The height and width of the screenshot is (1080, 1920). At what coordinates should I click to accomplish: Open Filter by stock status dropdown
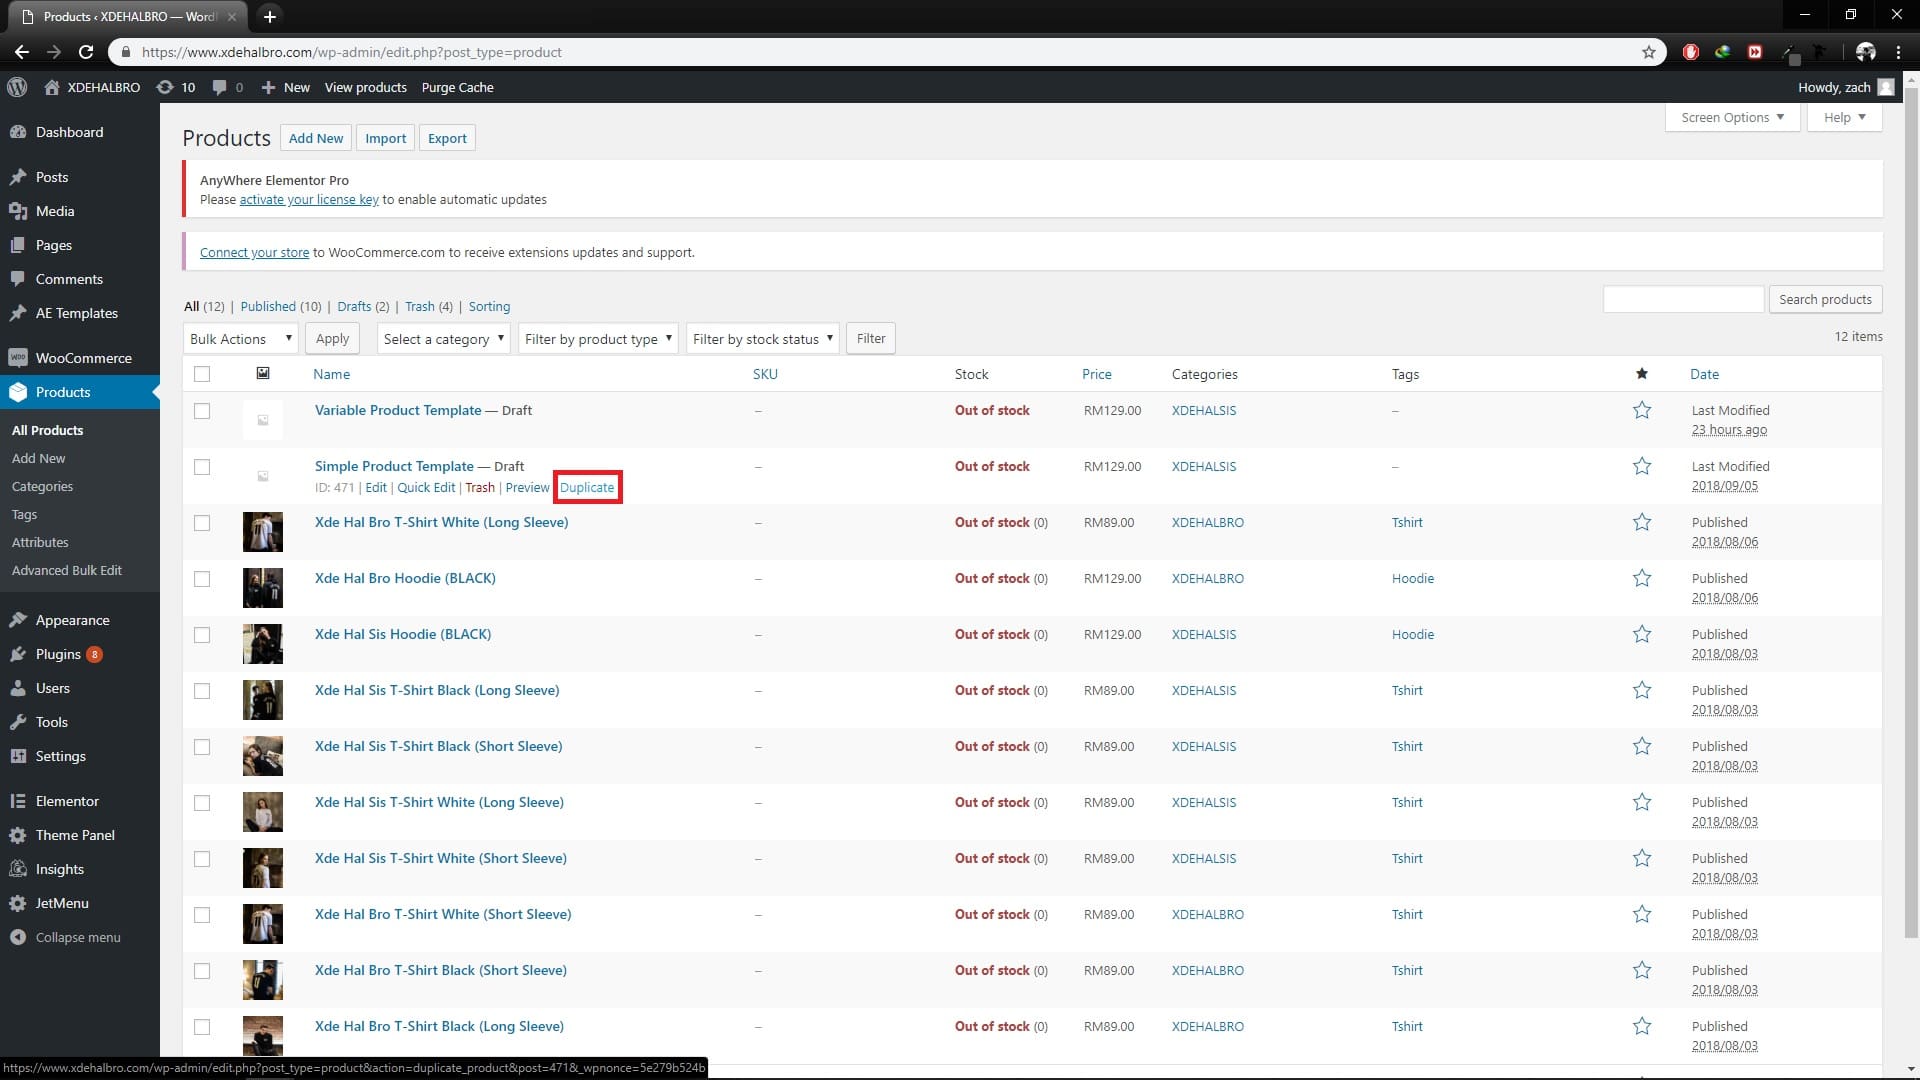coord(762,339)
